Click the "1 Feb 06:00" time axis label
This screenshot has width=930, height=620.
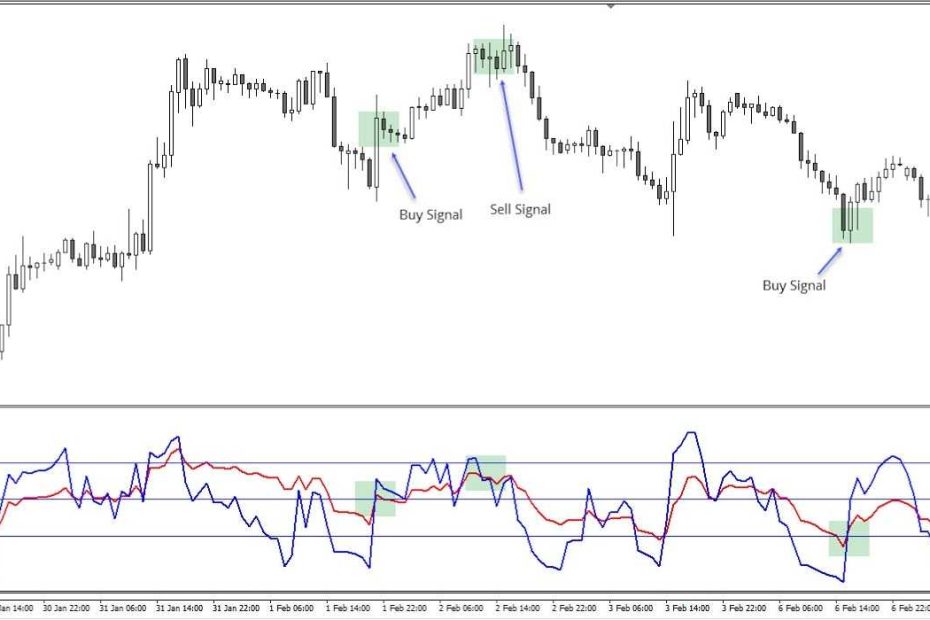click(291, 607)
